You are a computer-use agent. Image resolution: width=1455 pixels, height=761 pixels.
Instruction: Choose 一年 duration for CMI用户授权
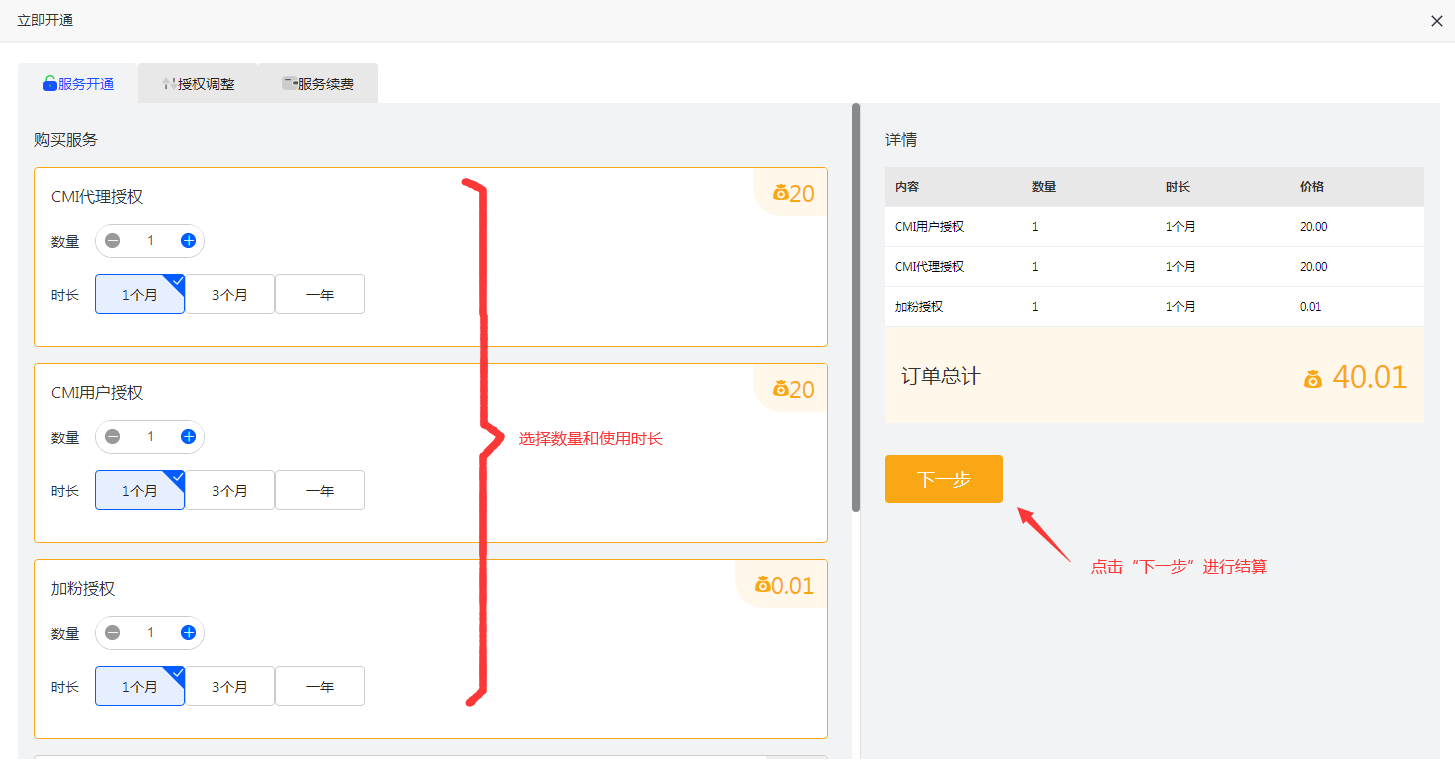[x=320, y=491]
